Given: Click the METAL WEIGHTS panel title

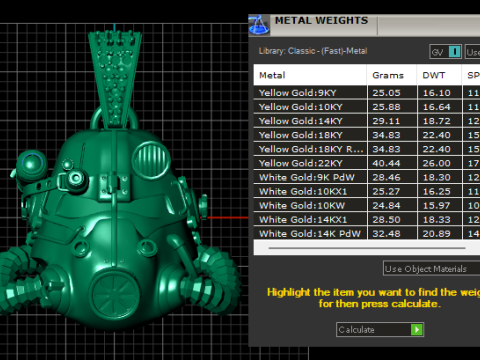Looking at the screenshot, I should pyautogui.click(x=321, y=21).
